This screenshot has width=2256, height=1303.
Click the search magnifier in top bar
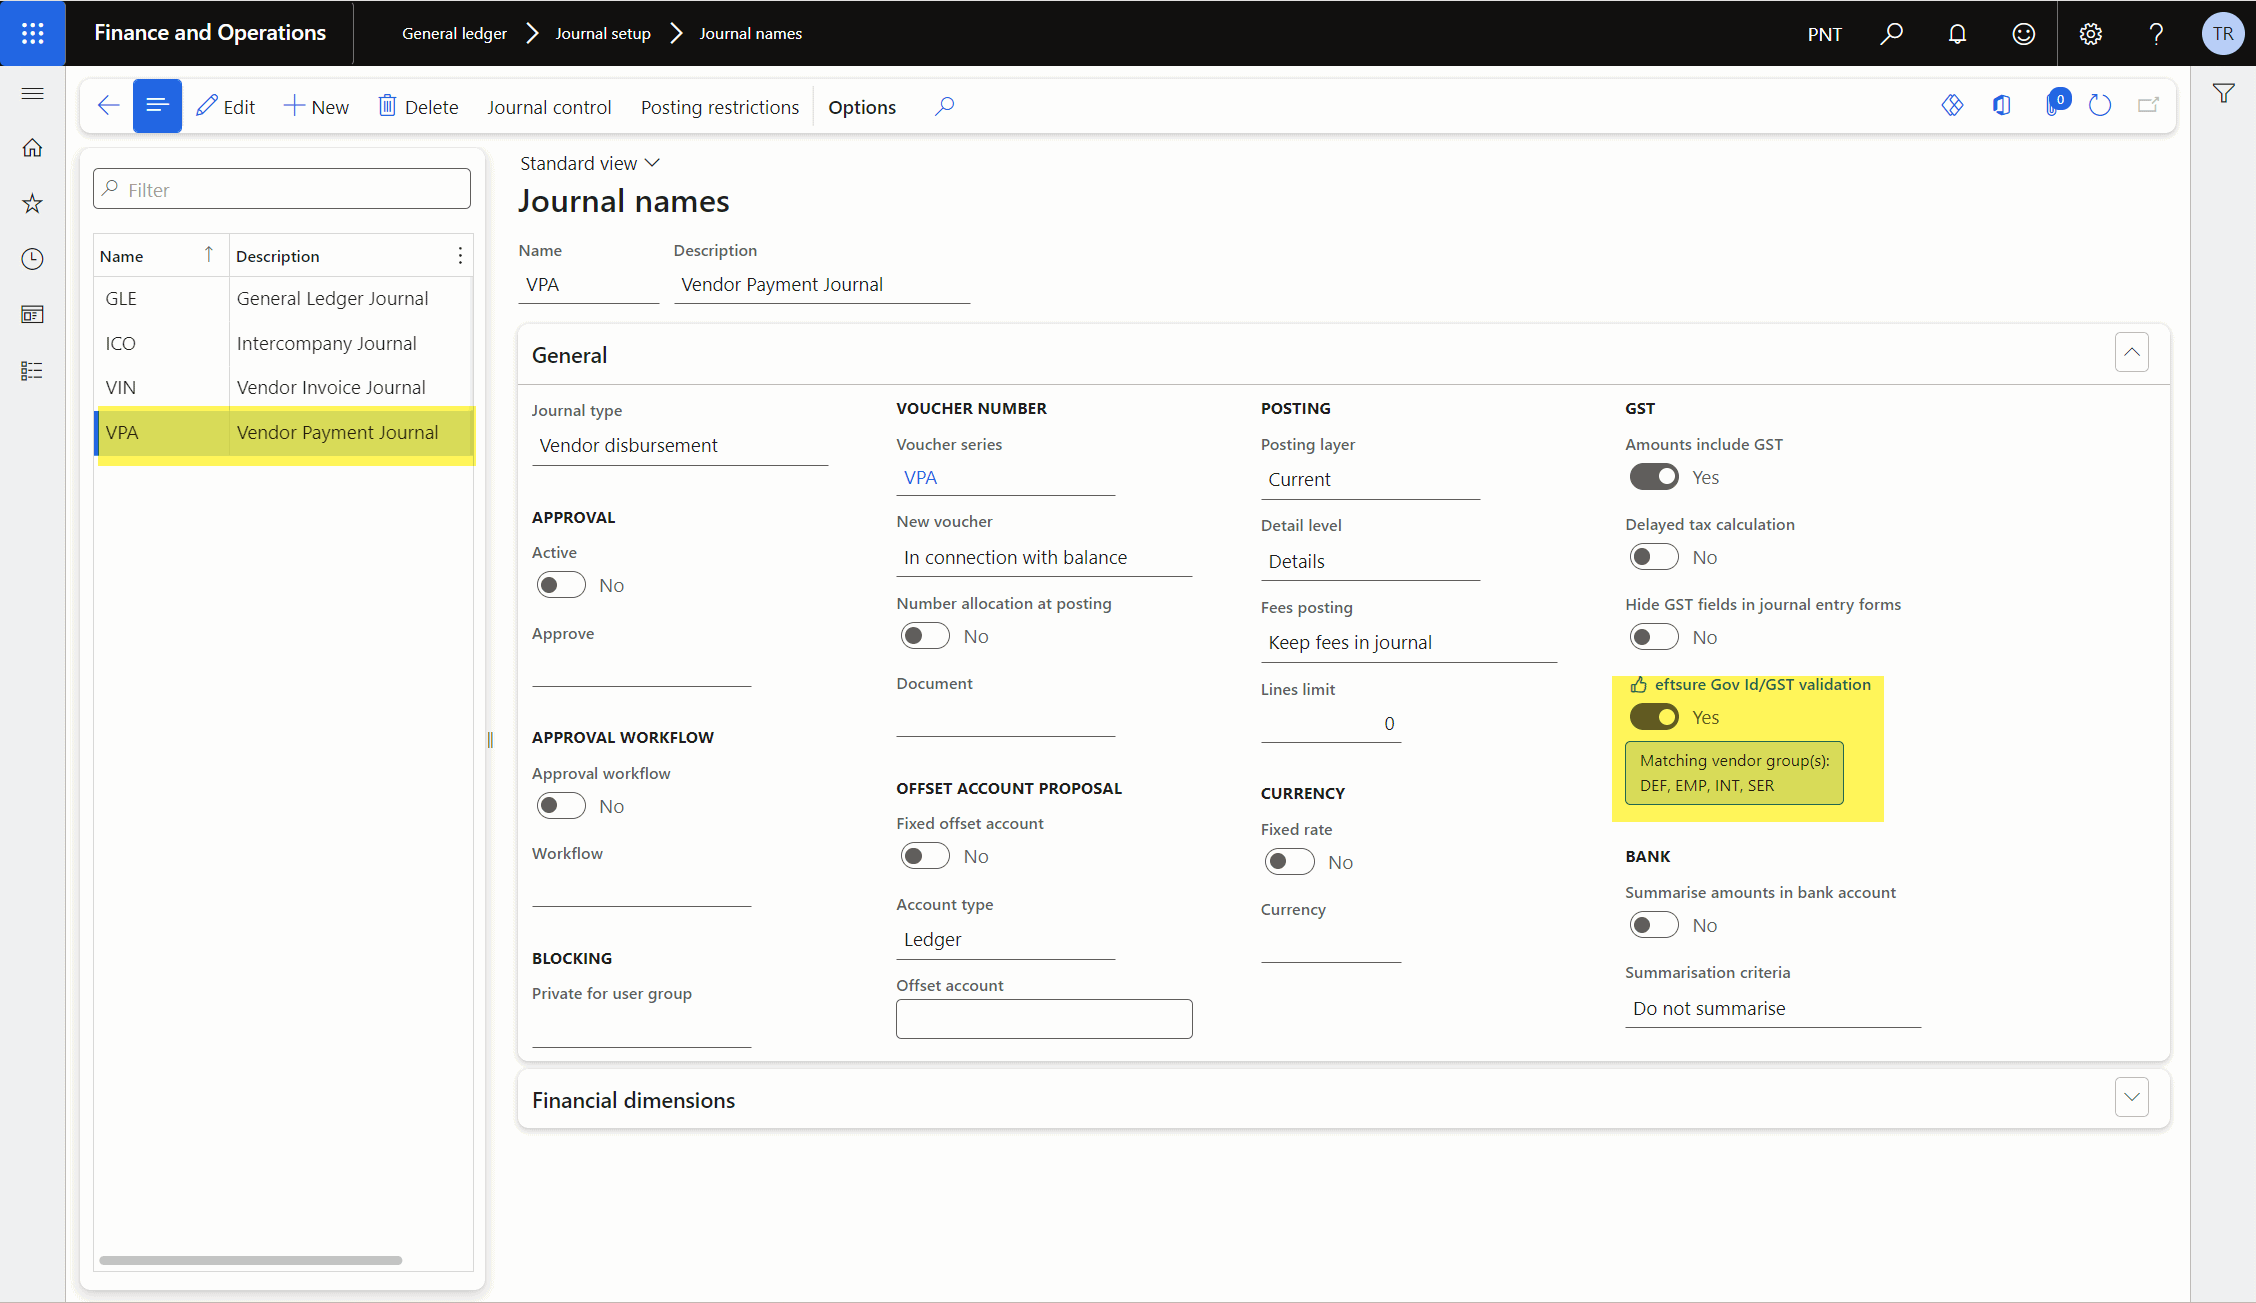tap(1891, 33)
